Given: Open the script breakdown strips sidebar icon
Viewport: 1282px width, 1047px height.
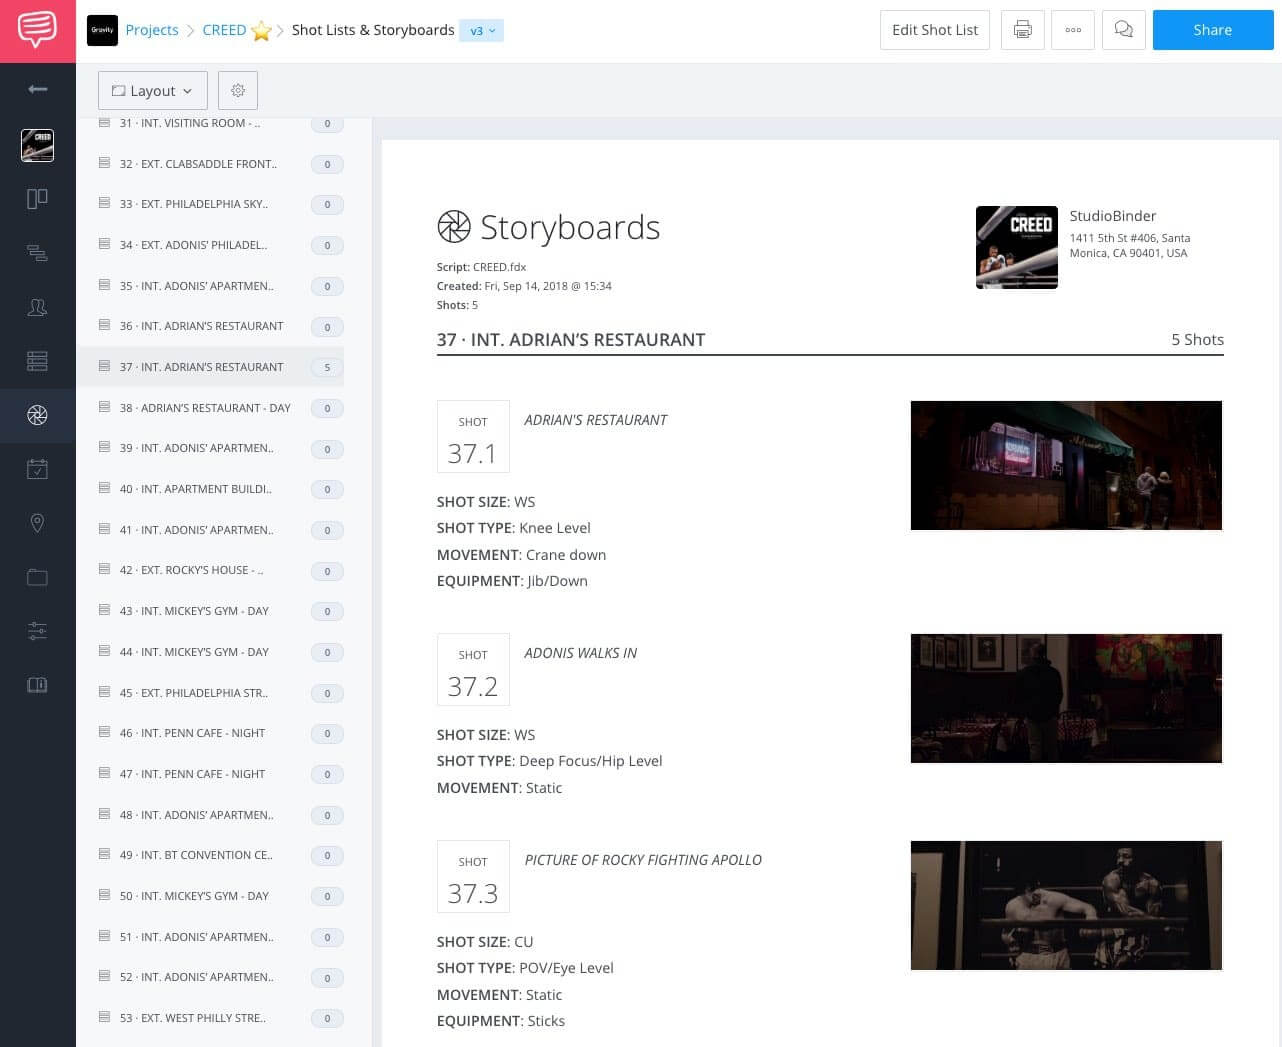Looking at the screenshot, I should [37, 361].
